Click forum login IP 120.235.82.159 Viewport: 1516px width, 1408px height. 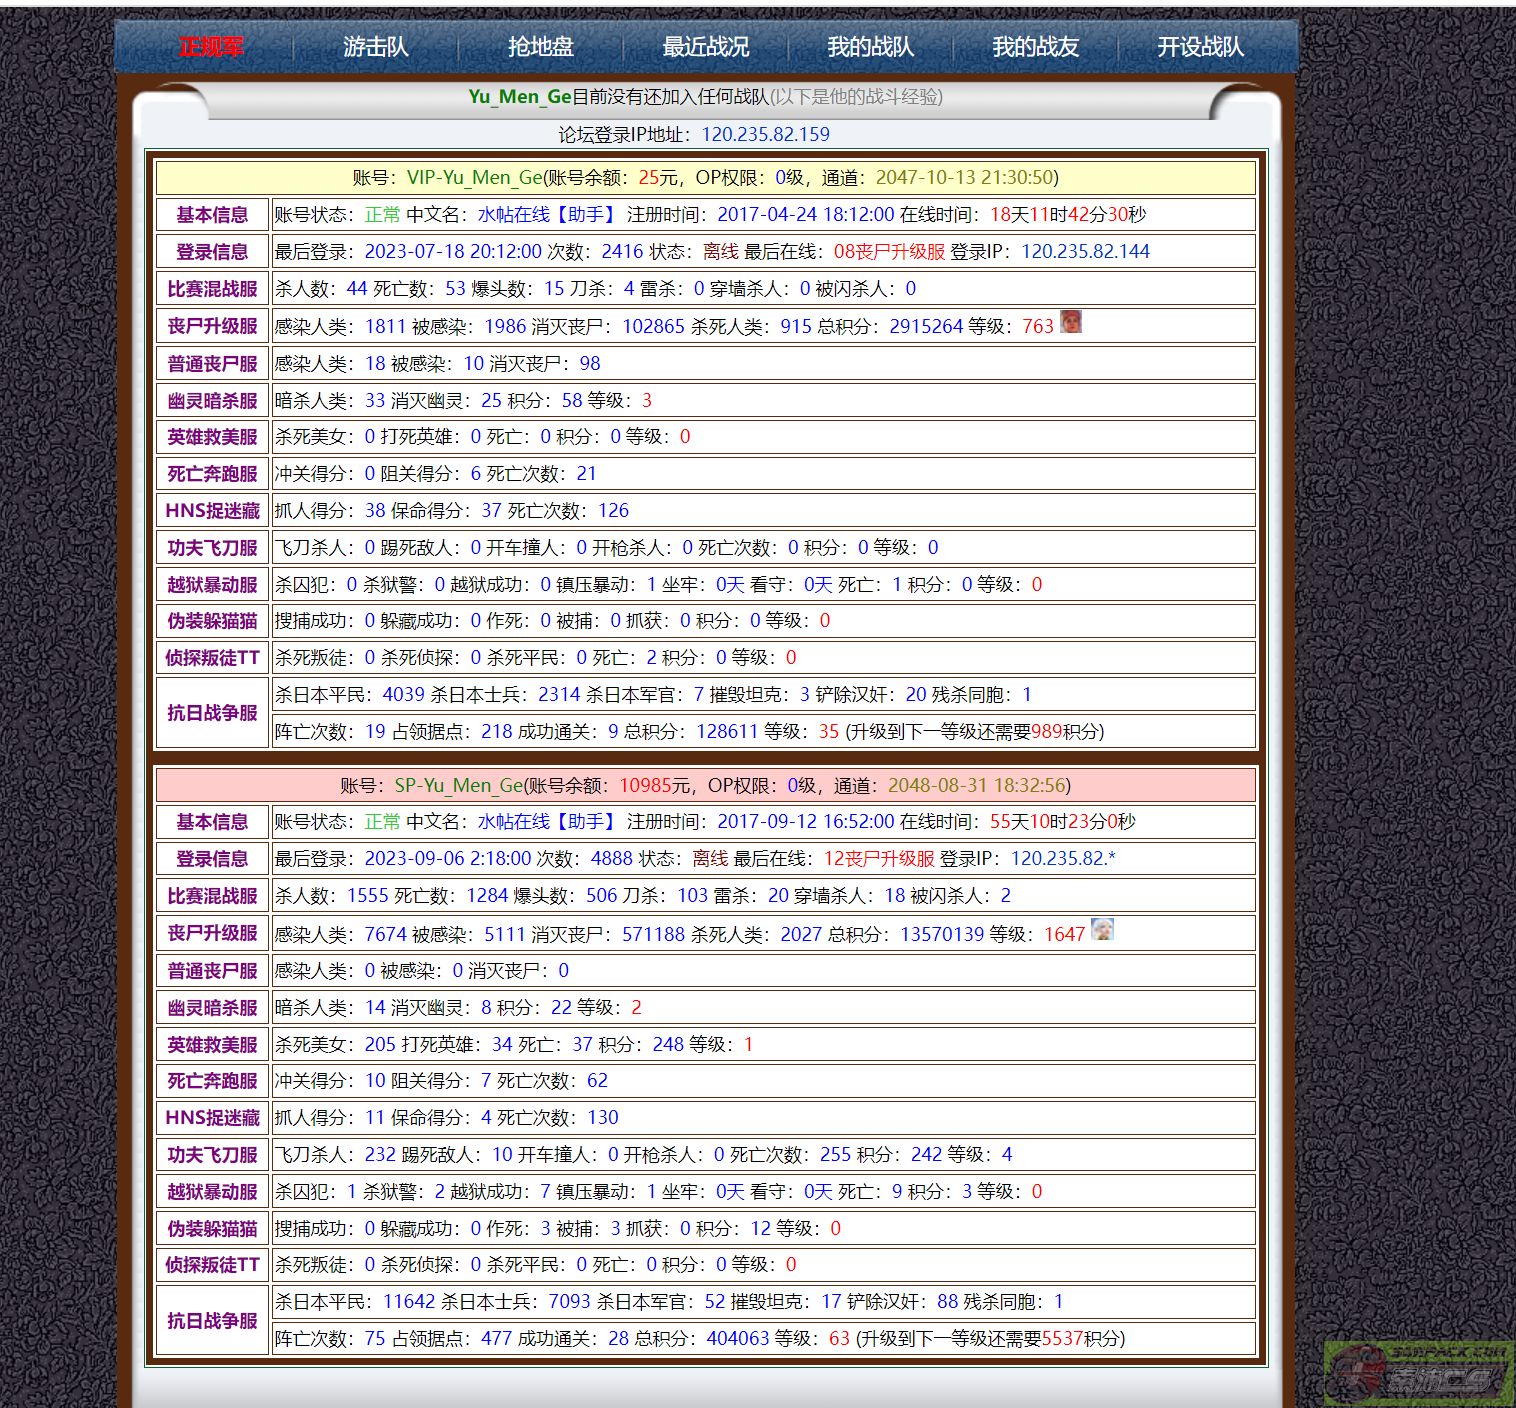[x=766, y=135]
